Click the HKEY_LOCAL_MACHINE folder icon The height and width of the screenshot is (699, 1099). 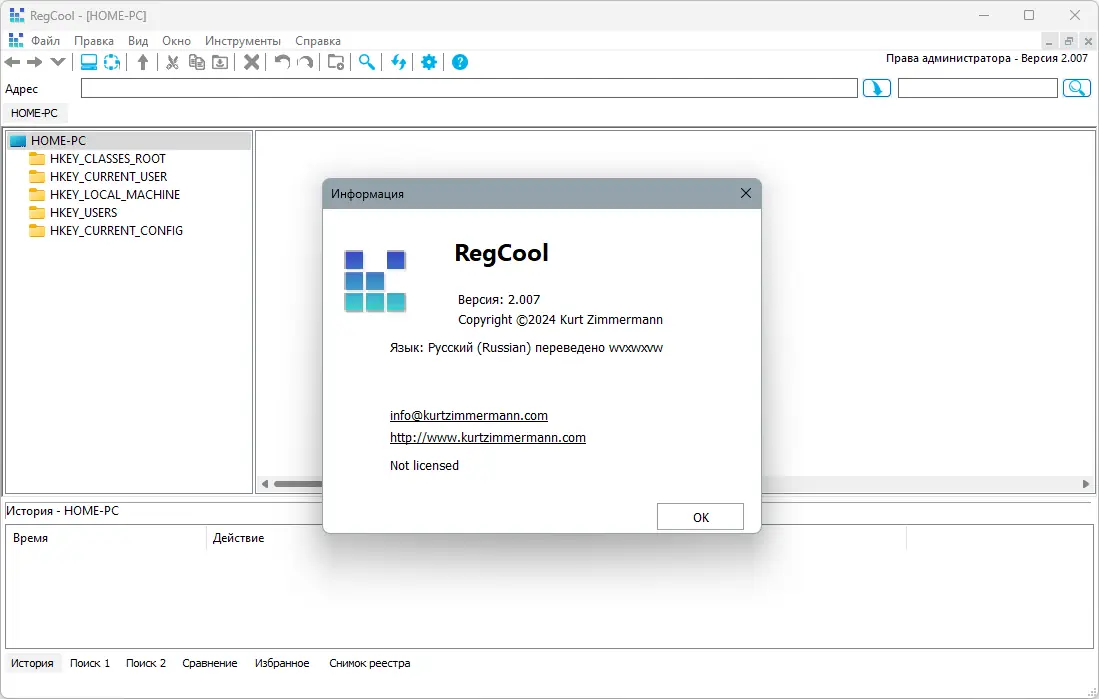[37, 195]
